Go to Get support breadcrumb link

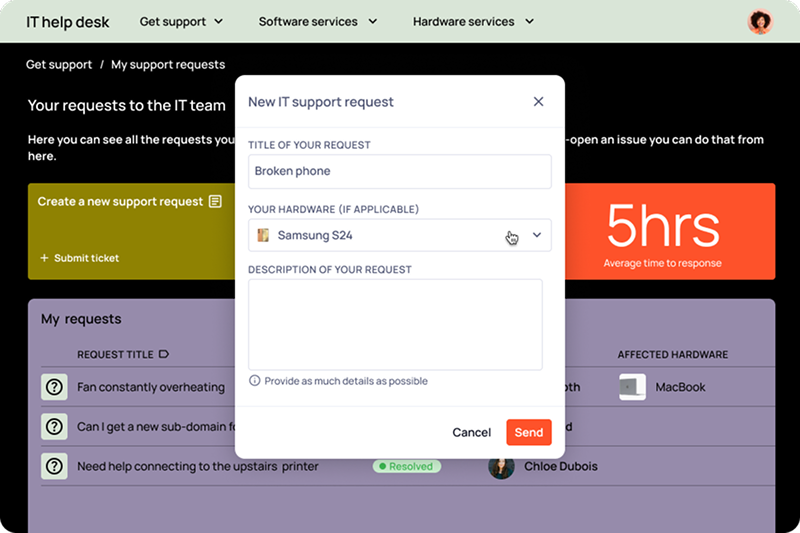click(x=59, y=65)
